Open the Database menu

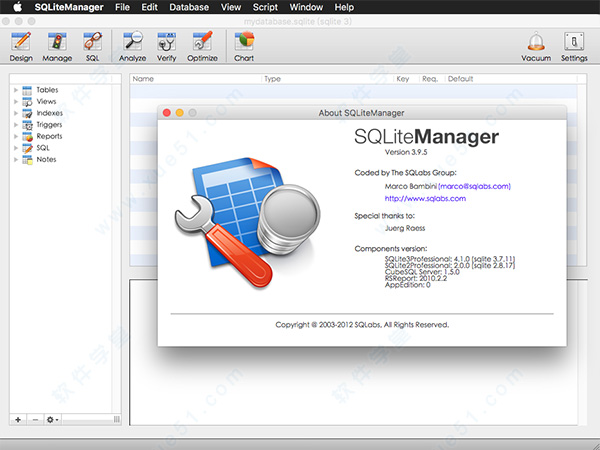[x=189, y=7]
